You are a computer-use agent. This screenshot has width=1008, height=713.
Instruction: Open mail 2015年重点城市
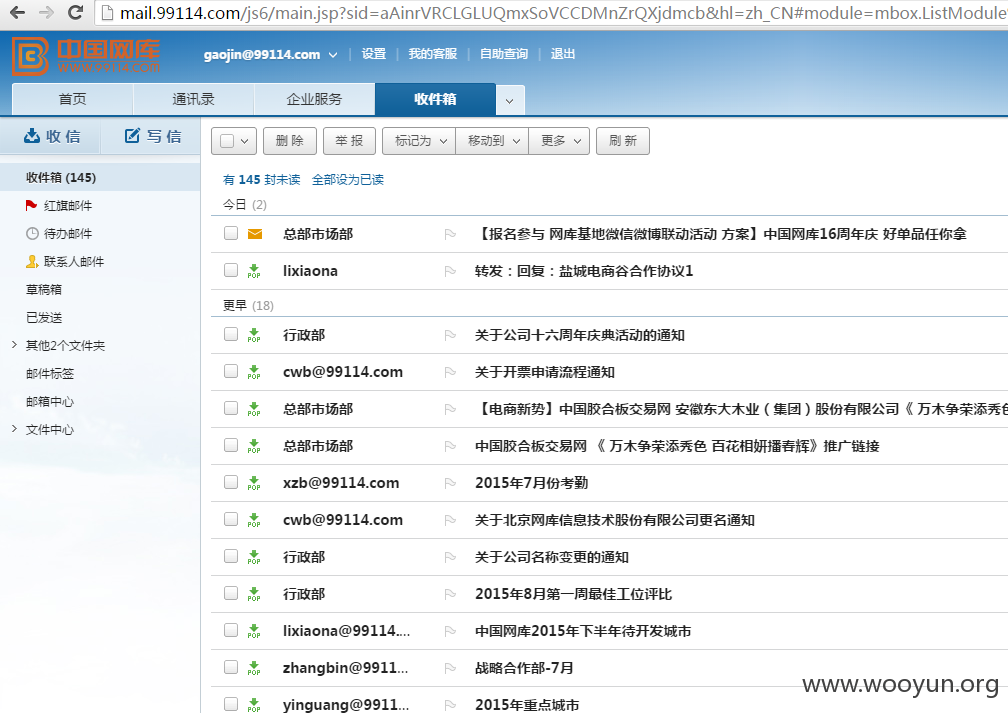coord(527,705)
